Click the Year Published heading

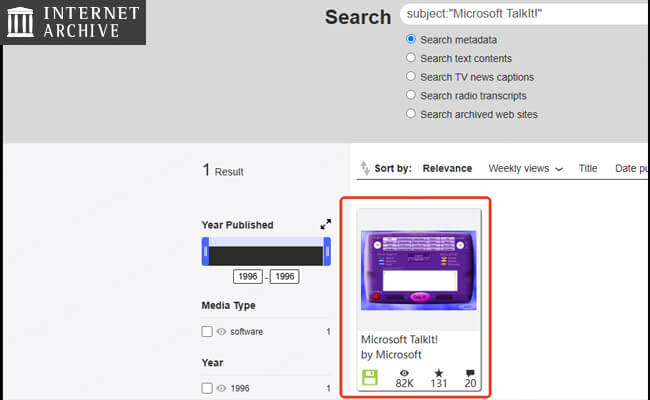238,225
